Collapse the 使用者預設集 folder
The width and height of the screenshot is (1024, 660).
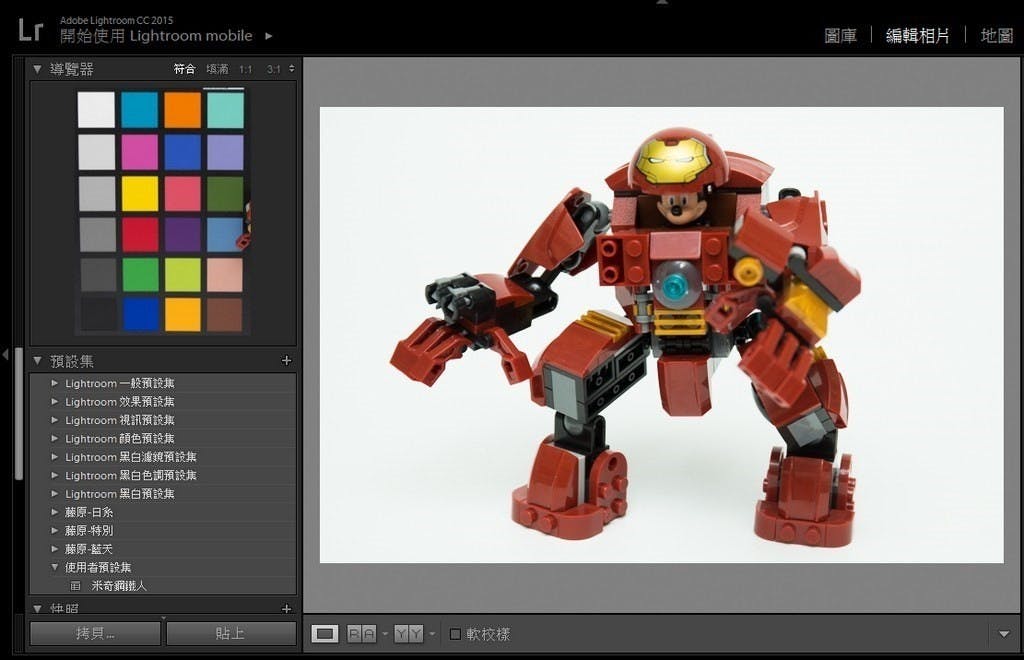[55, 568]
